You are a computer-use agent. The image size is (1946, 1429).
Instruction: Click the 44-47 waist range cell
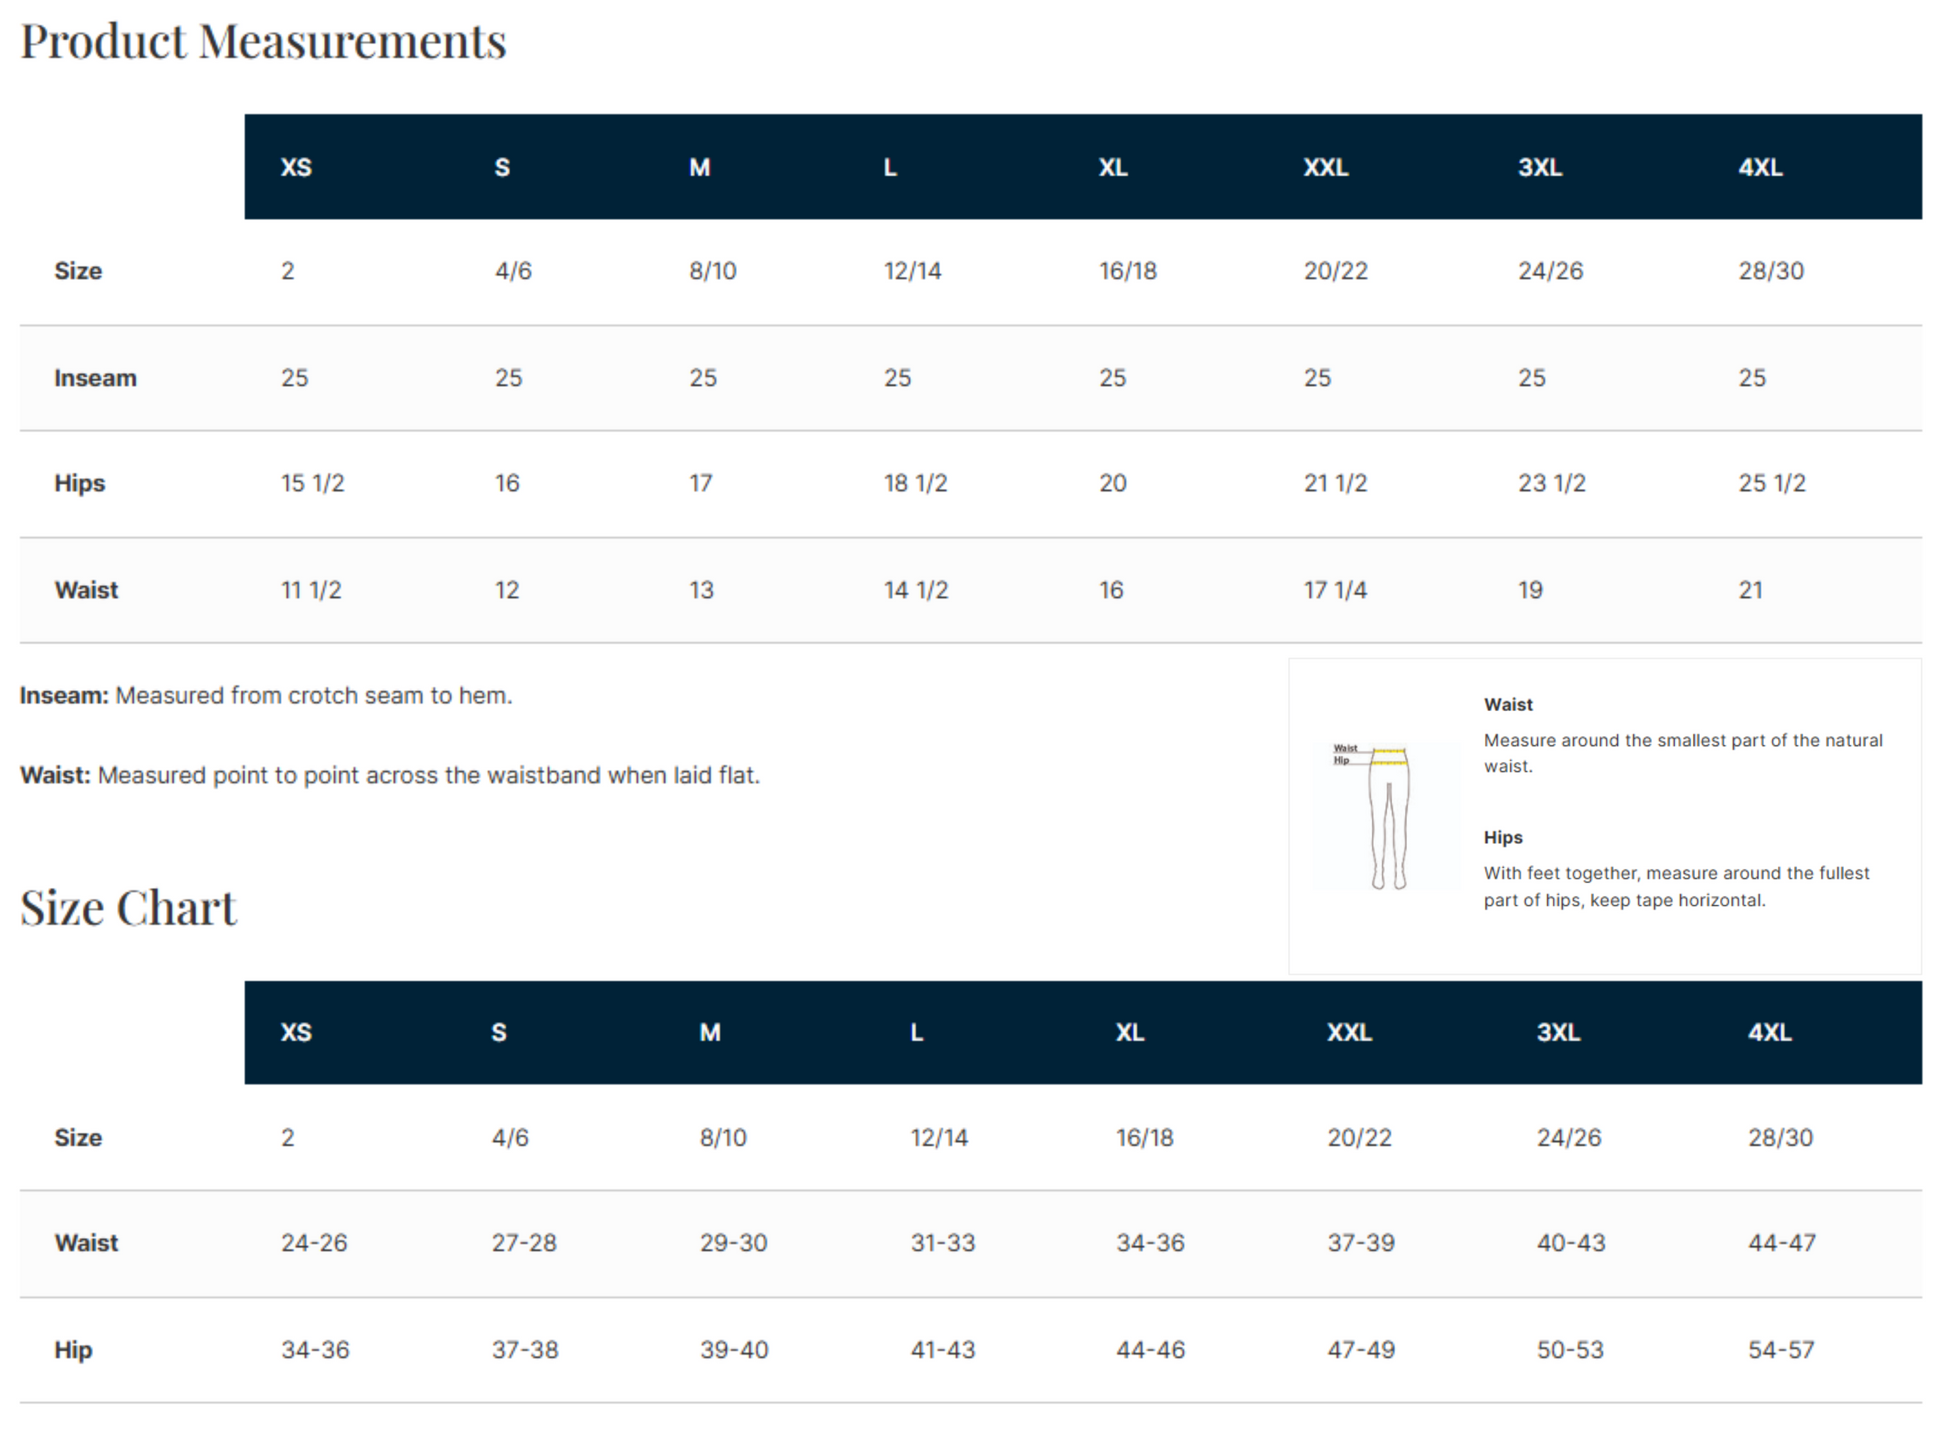point(1781,1243)
